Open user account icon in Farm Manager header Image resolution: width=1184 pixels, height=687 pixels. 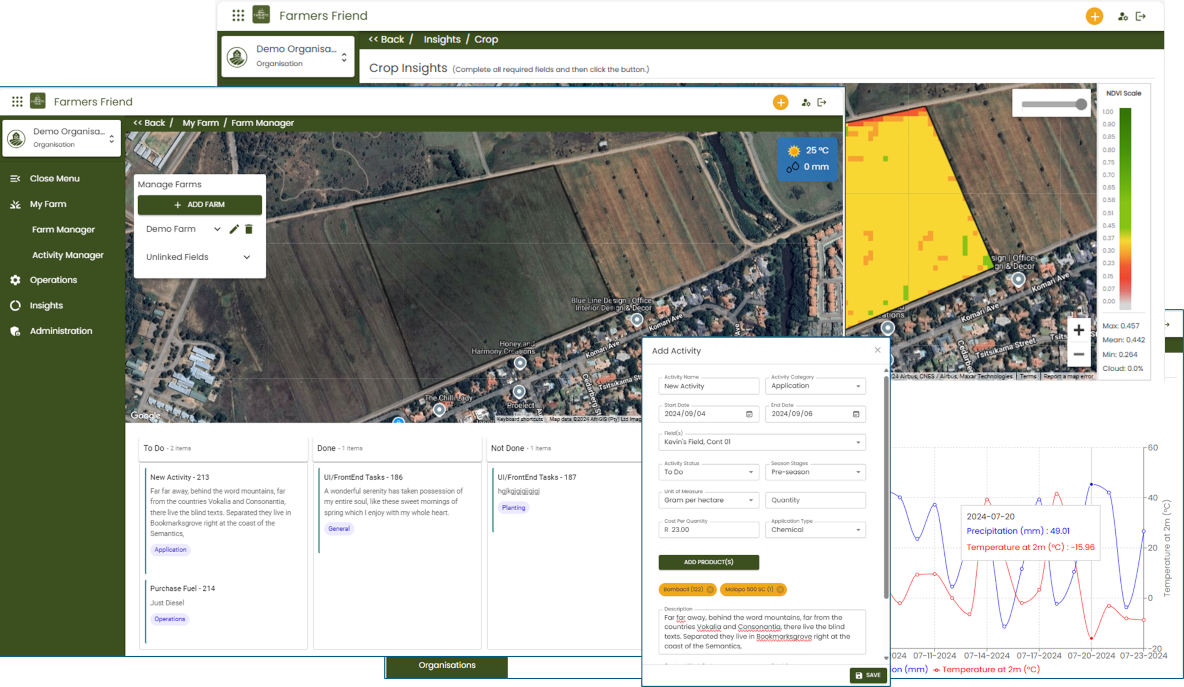click(x=806, y=102)
